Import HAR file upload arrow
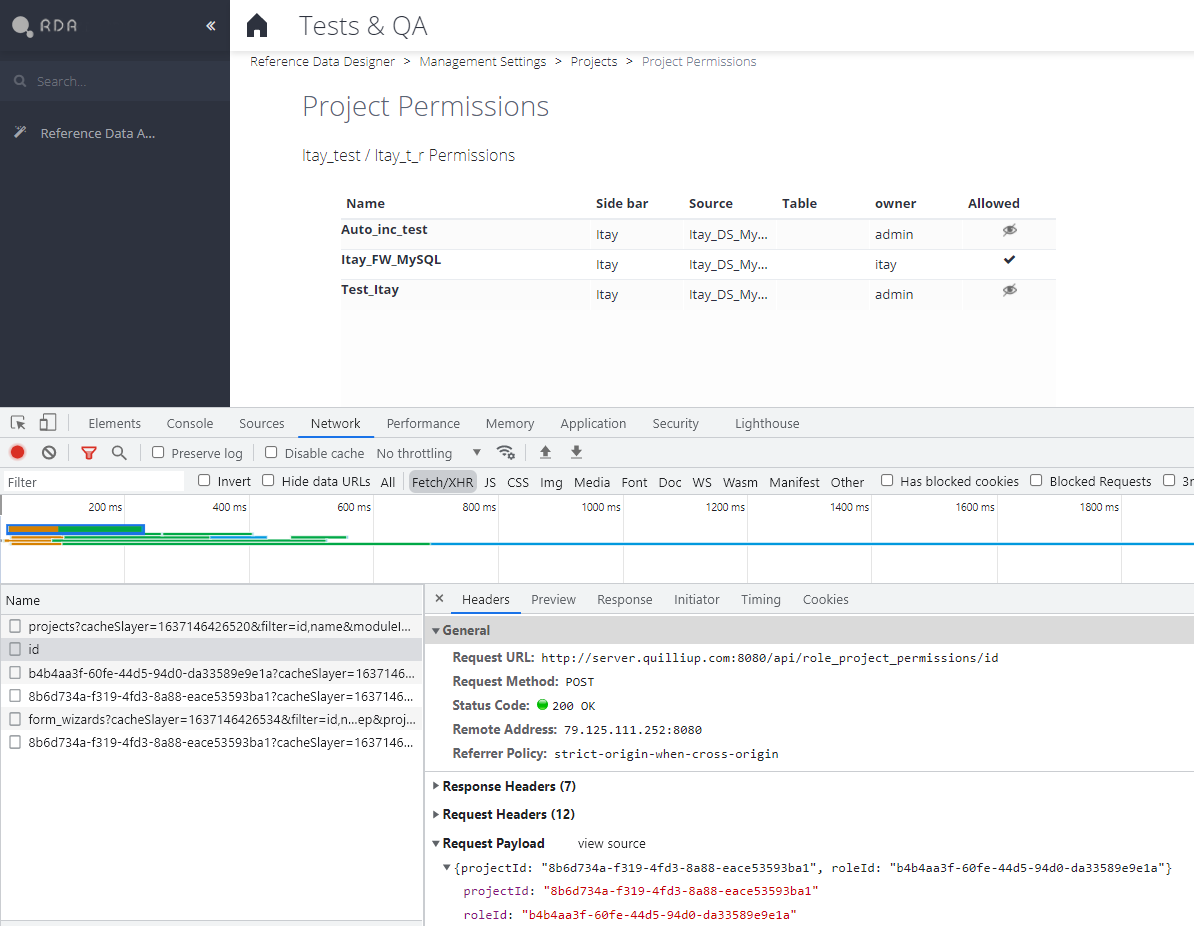 (545, 452)
